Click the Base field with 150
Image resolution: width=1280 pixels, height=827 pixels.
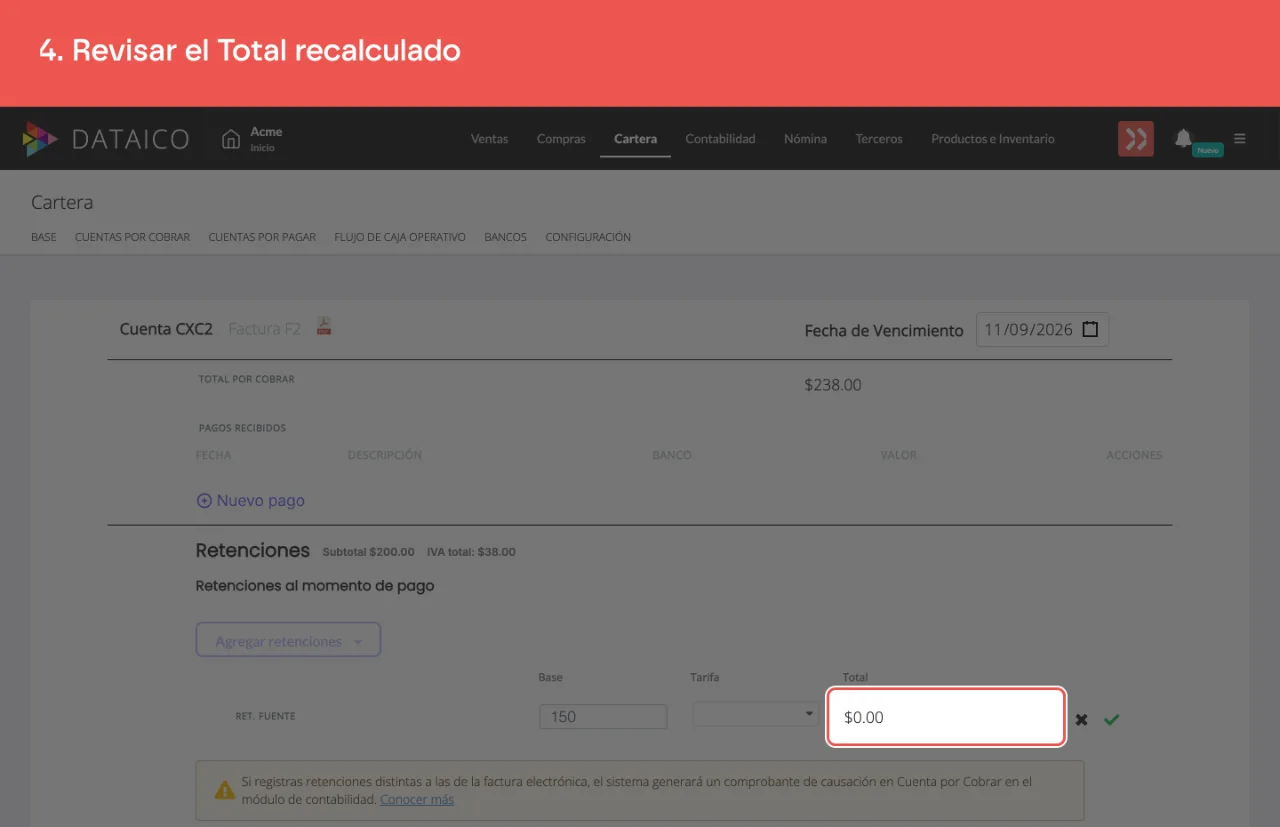[603, 717]
